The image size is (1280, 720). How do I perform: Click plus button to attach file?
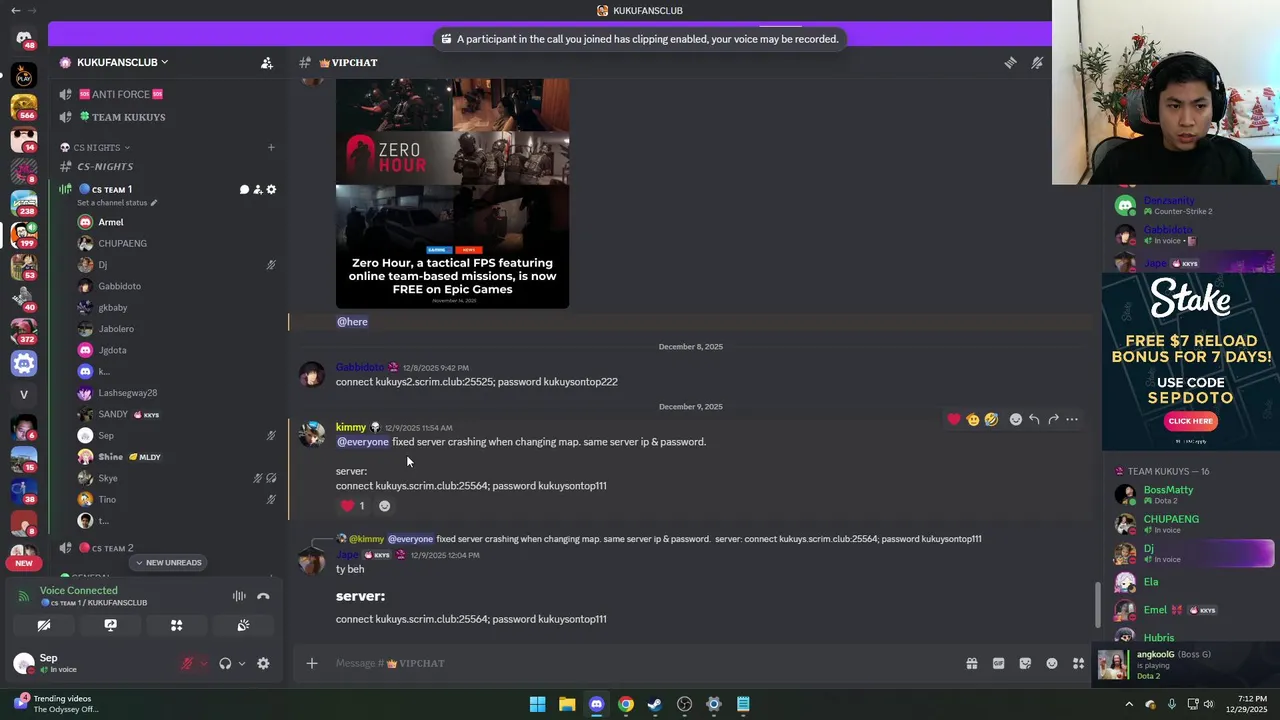[312, 663]
